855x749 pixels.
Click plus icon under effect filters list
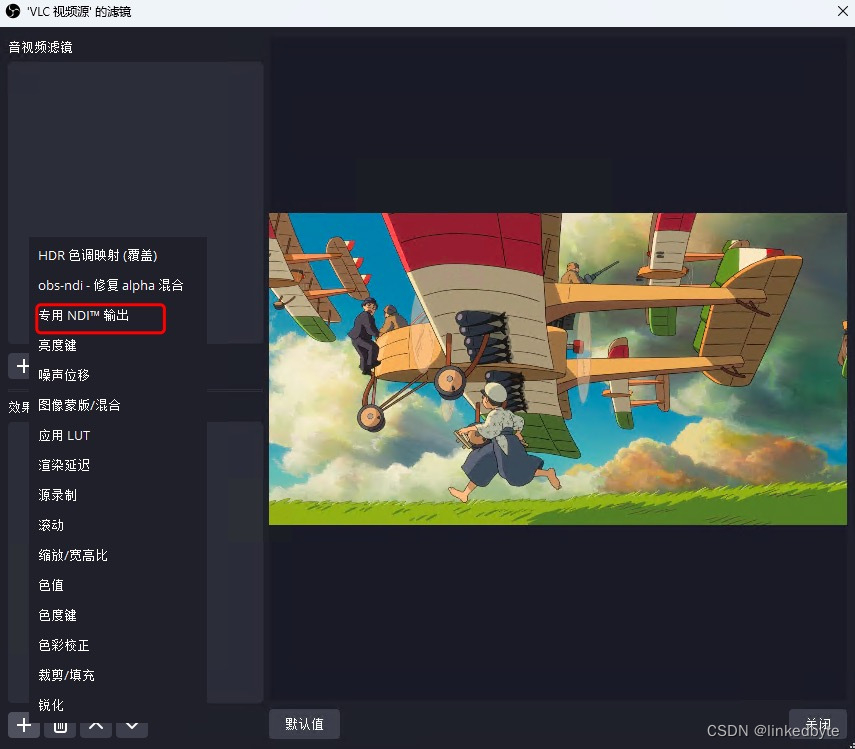tap(23, 725)
